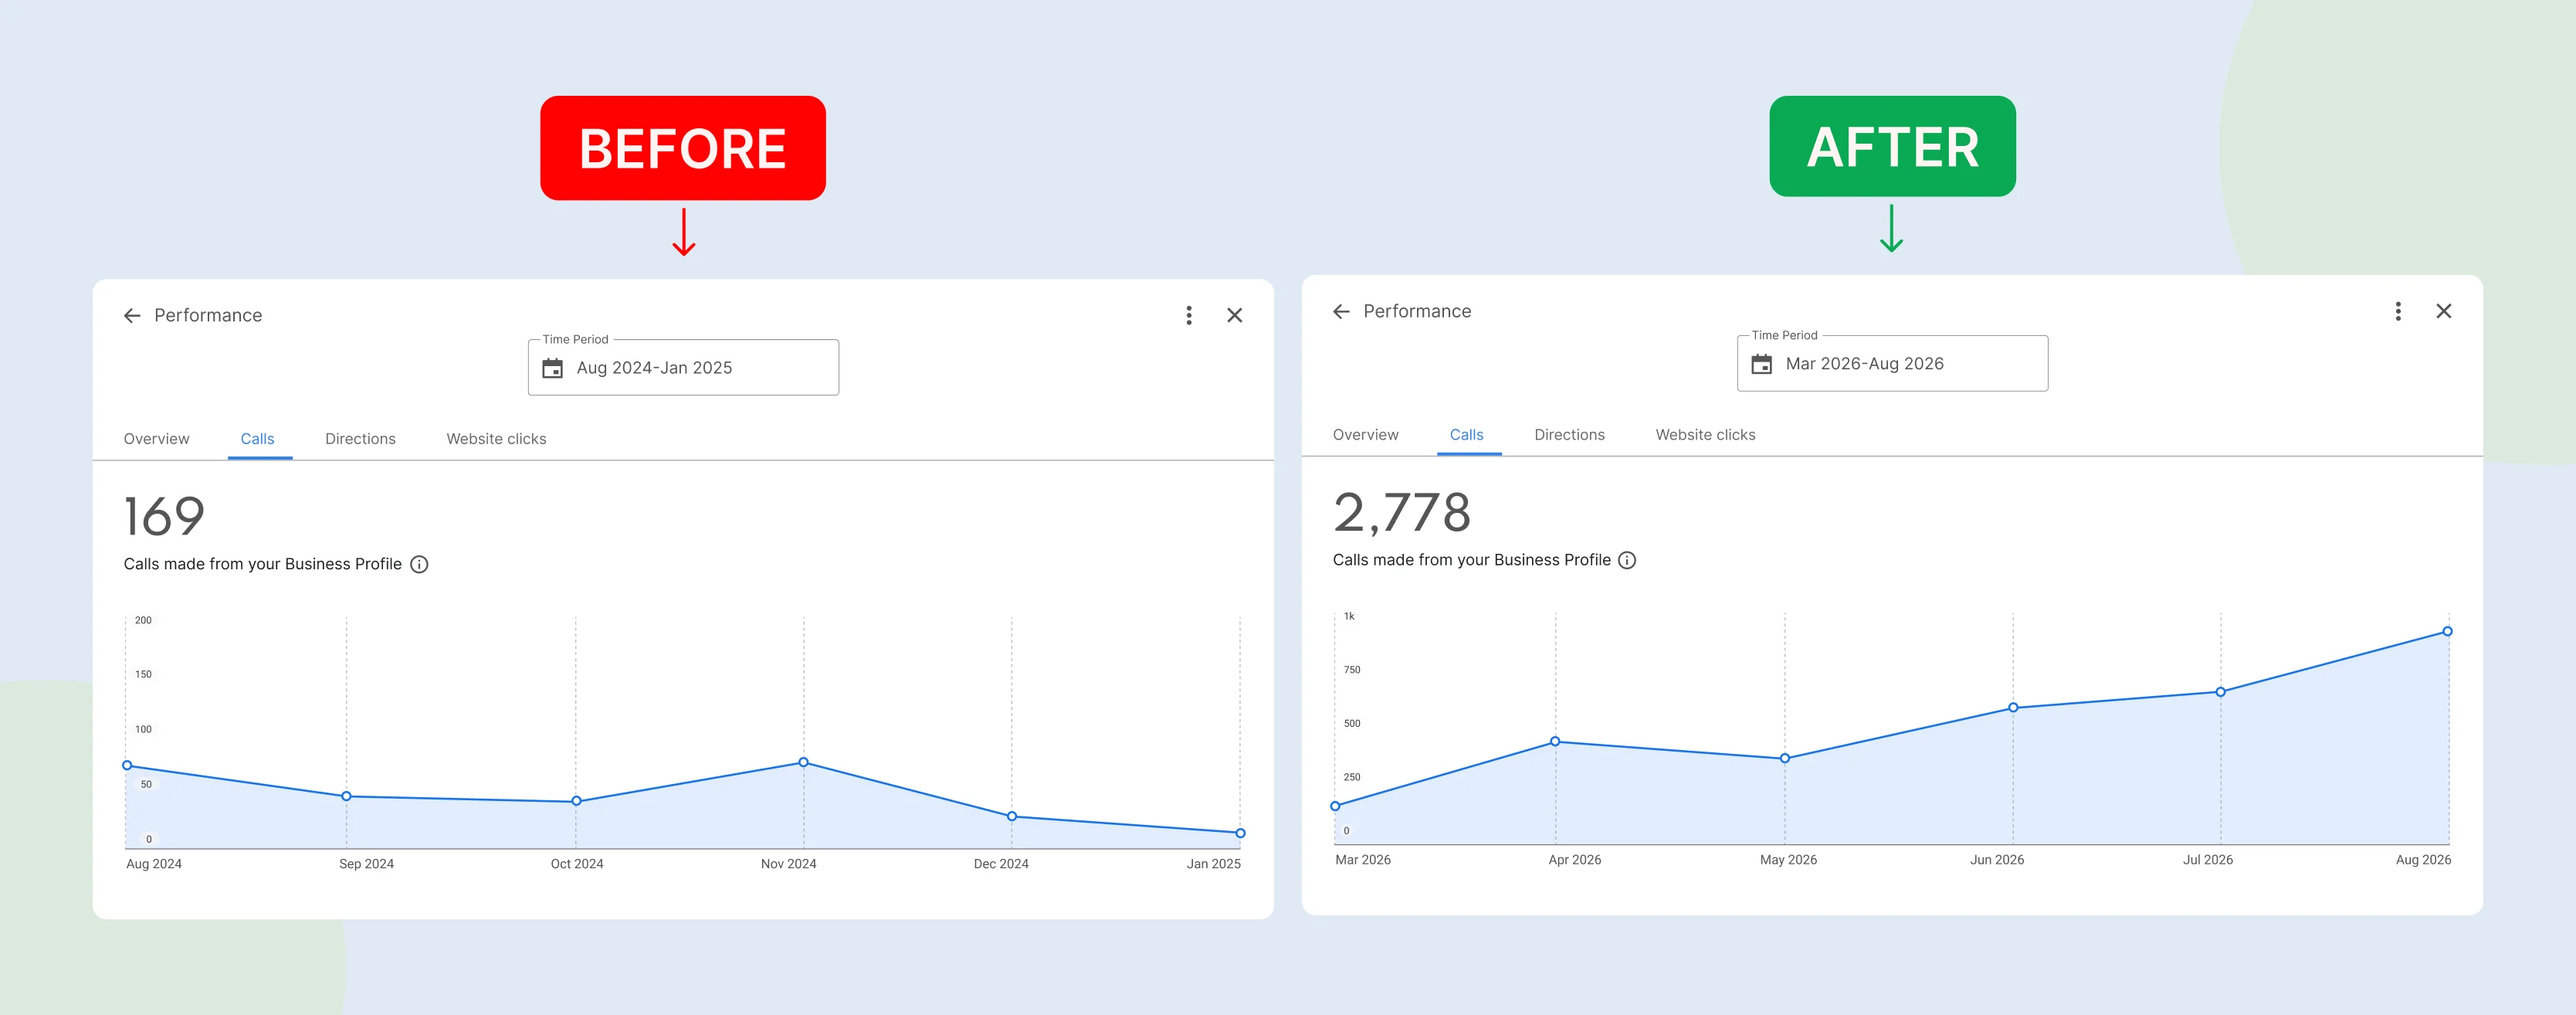
Task: Click the Sep 2024 axis label
Action: click(x=366, y=864)
